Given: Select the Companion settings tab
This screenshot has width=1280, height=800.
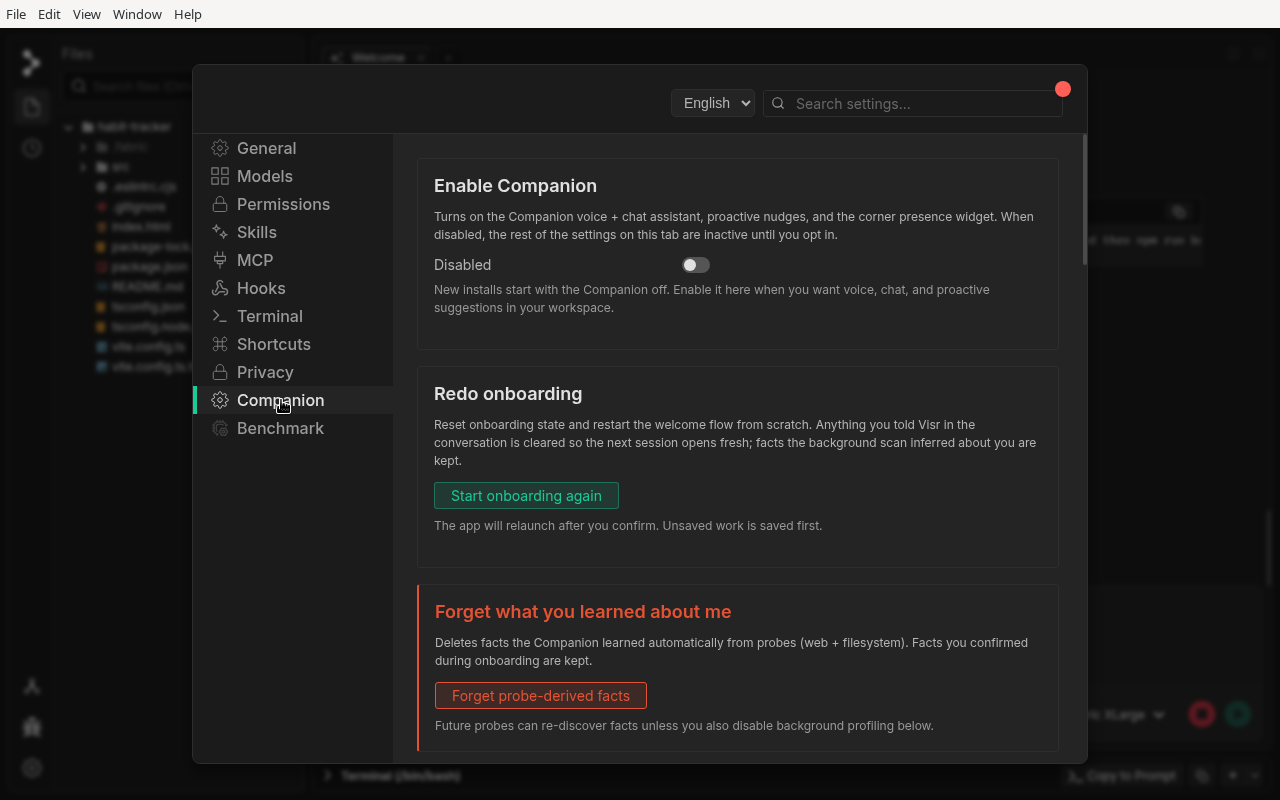Looking at the screenshot, I should (x=293, y=400).
